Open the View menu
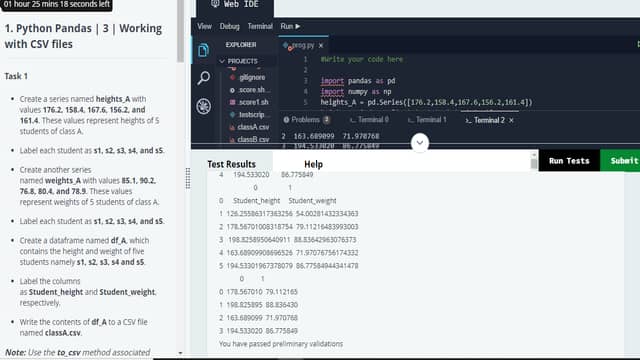Image resolution: width=640 pixels, height=360 pixels. pyautogui.click(x=204, y=26)
